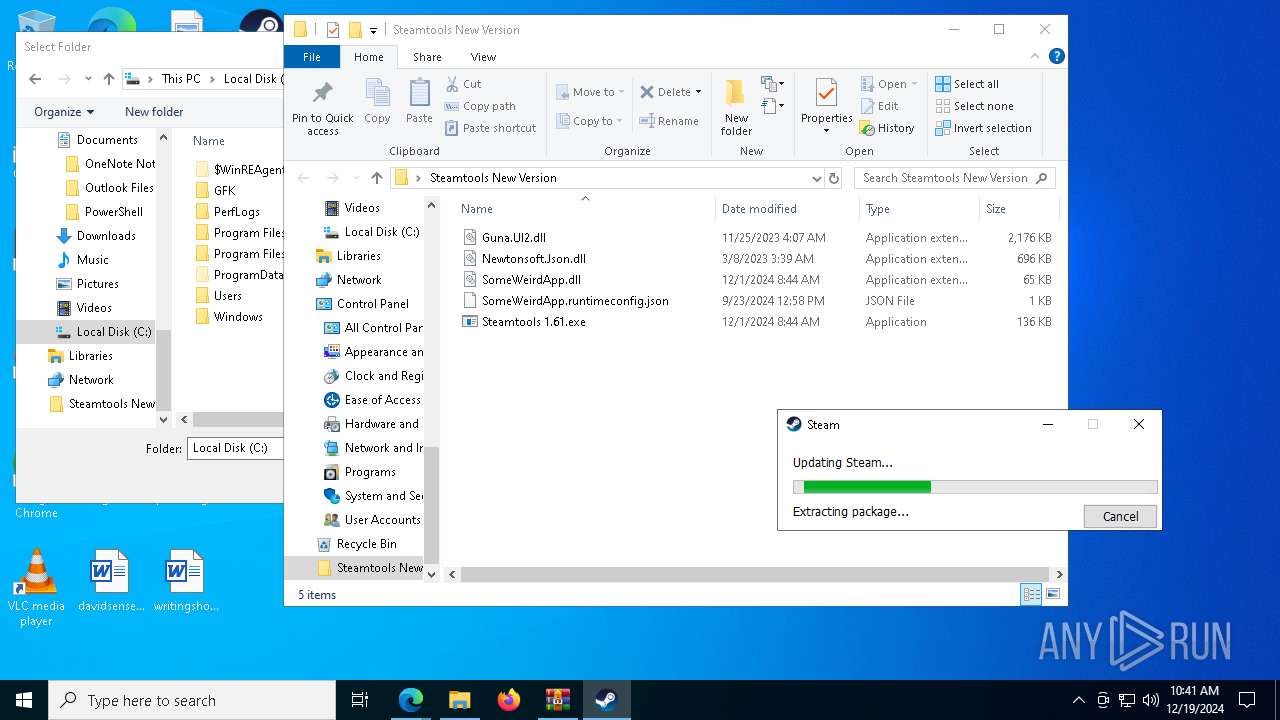Click Select all in ribbon
Image resolution: width=1280 pixels, height=720 pixels.
(x=967, y=84)
